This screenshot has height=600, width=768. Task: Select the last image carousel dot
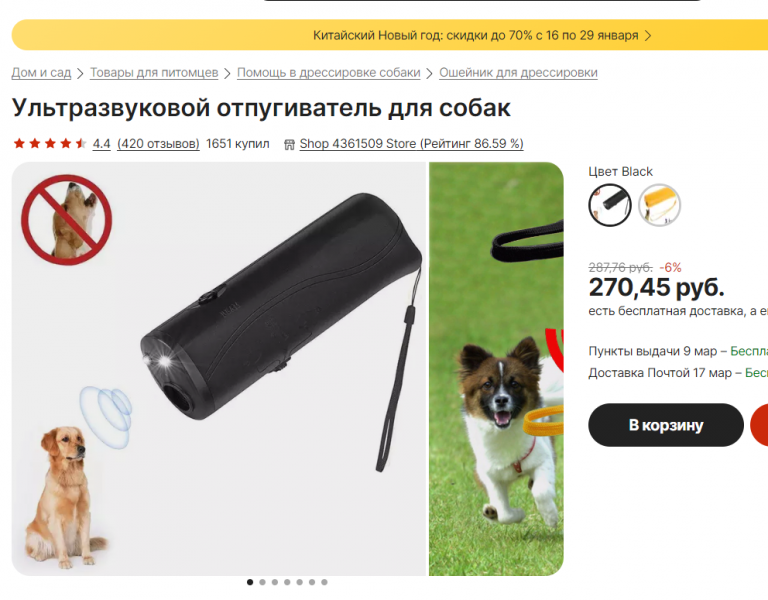coord(324,582)
